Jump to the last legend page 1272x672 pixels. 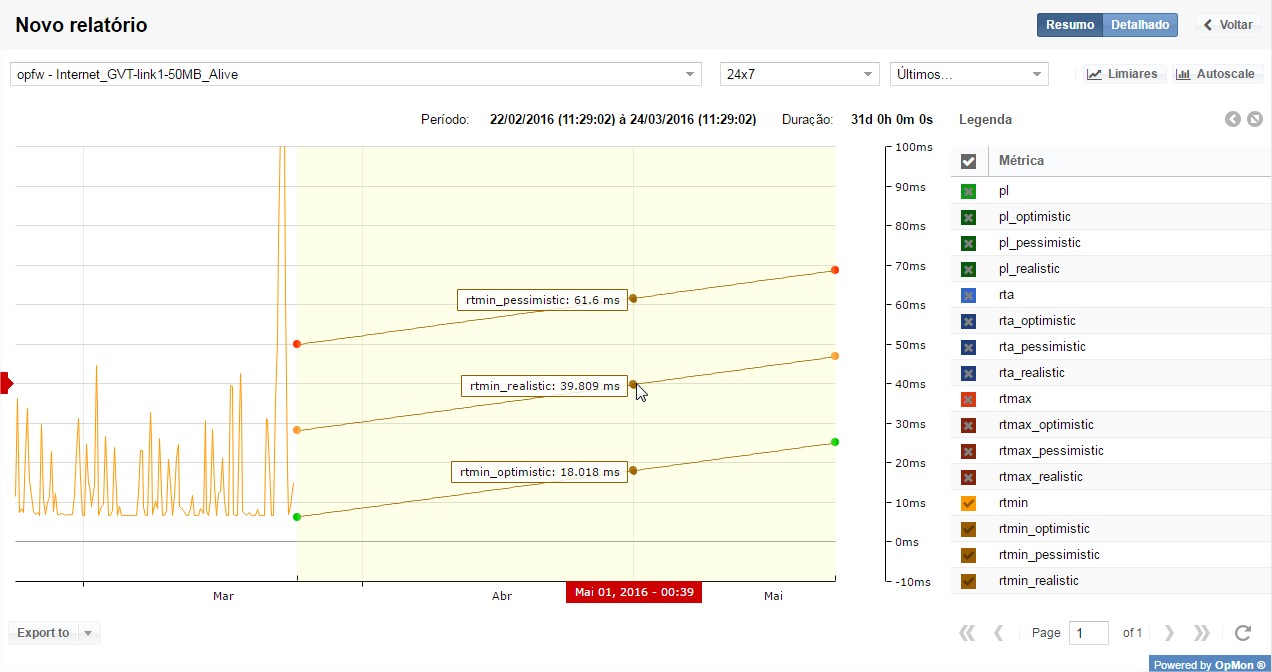(1202, 633)
